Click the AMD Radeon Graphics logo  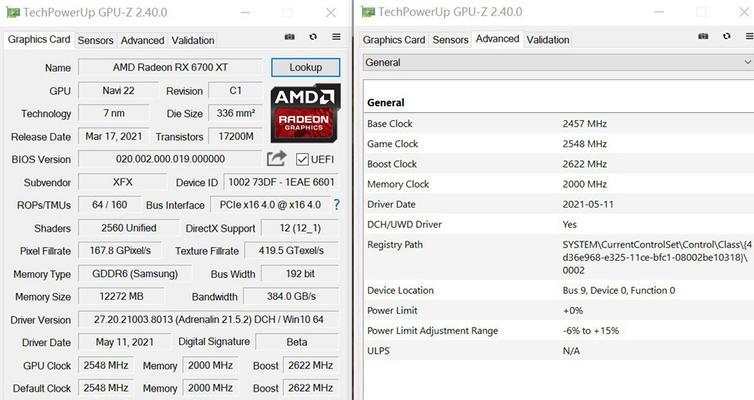(305, 113)
